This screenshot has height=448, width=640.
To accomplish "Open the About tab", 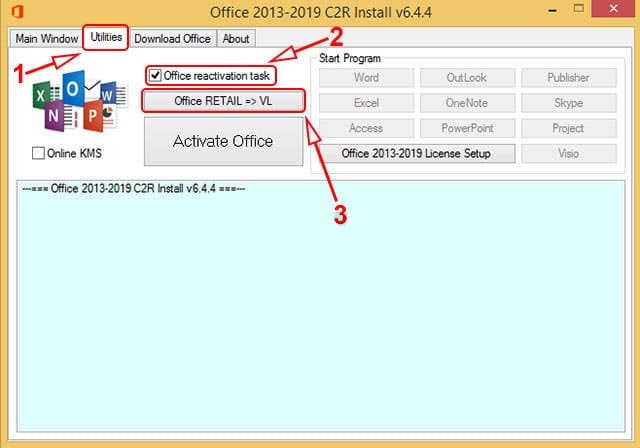I will point(236,39).
